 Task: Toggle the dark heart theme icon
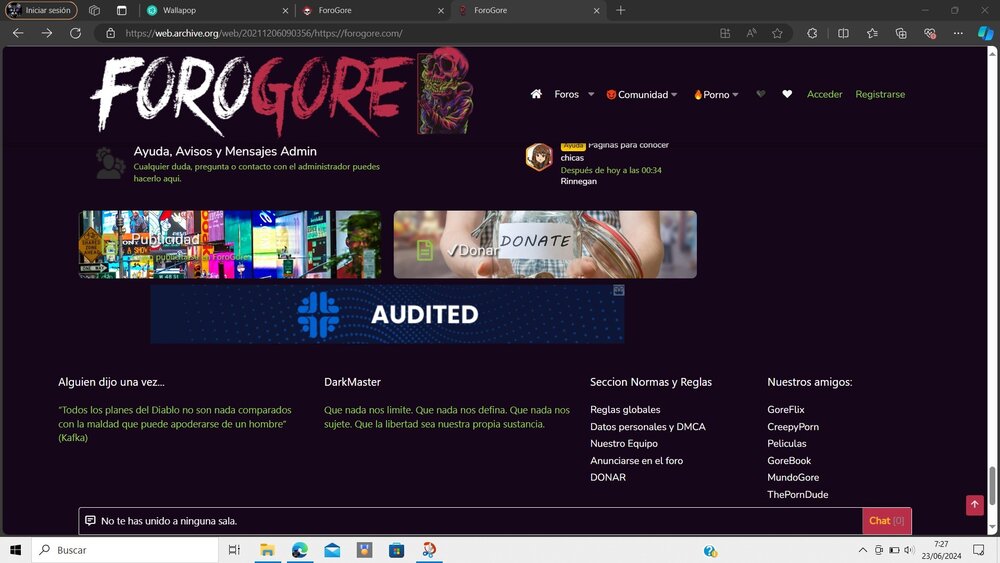[x=760, y=94]
